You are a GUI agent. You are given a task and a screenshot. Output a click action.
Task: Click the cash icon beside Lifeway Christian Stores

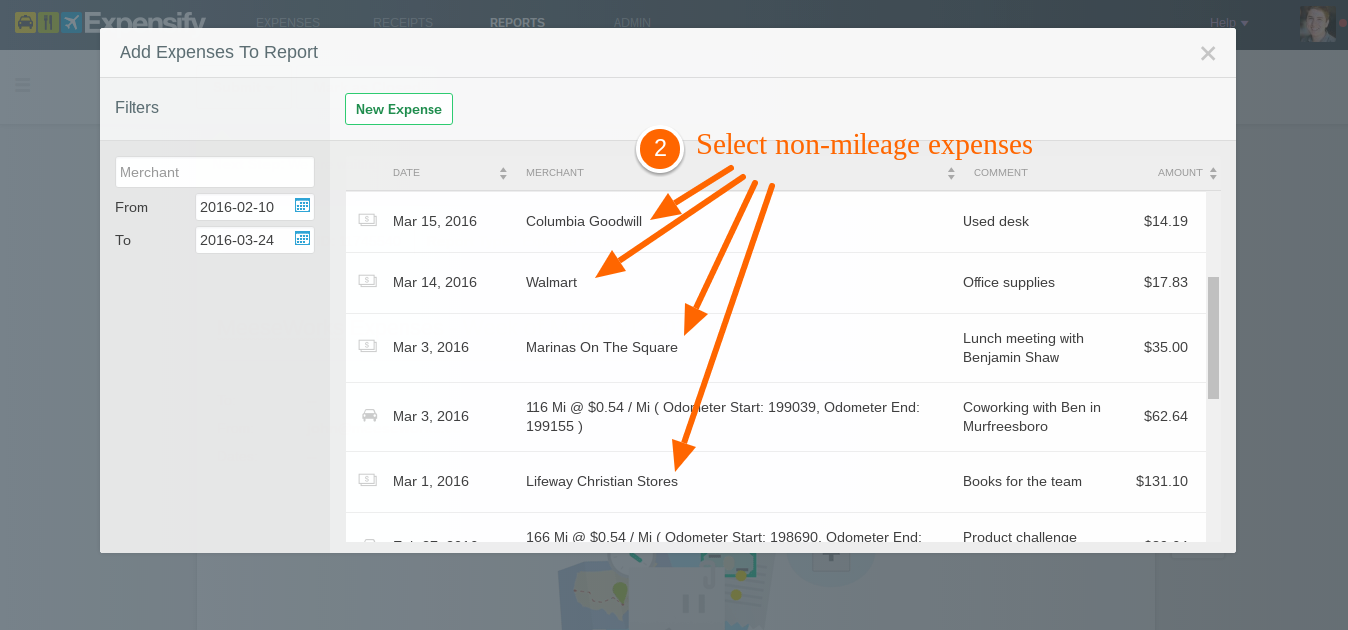pyautogui.click(x=369, y=481)
